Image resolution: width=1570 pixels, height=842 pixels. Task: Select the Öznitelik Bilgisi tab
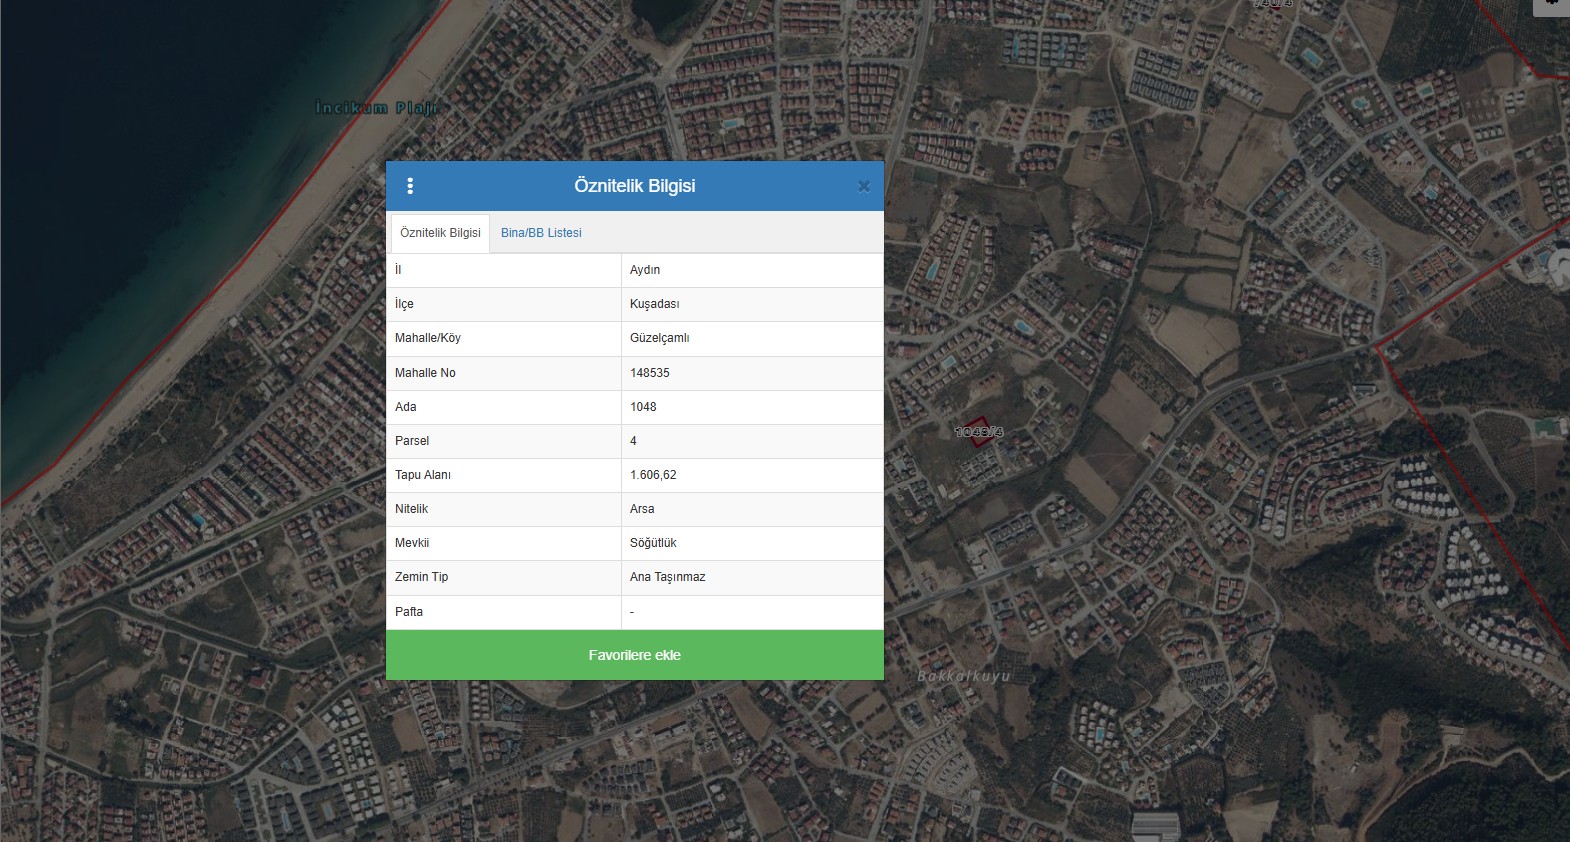[x=440, y=233]
